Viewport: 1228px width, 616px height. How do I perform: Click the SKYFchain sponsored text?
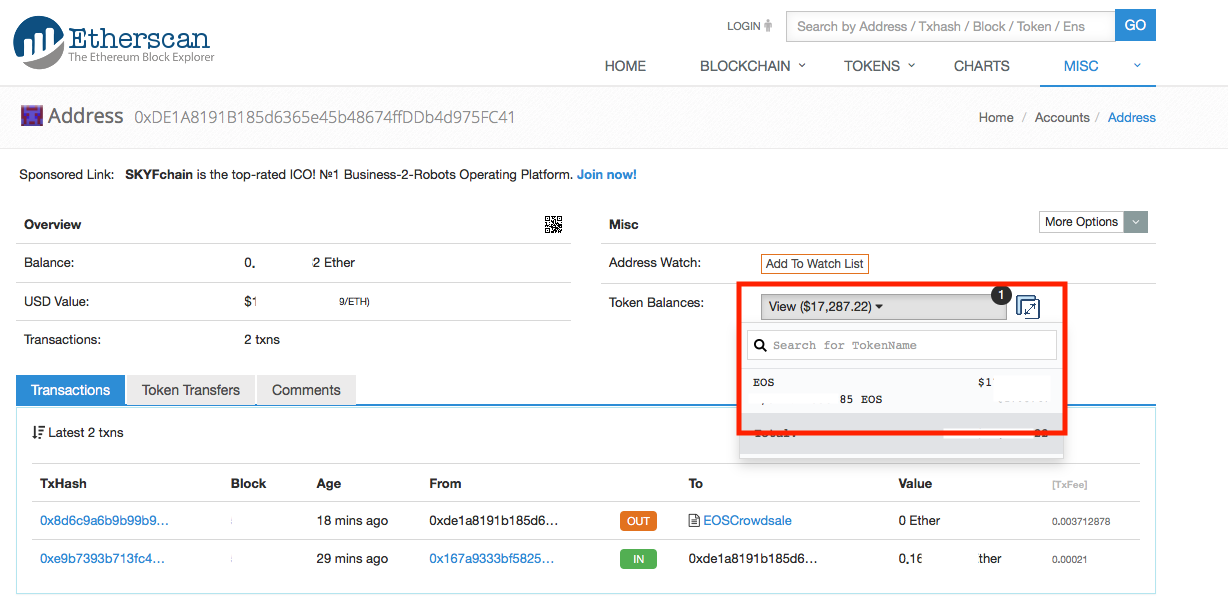[x=159, y=174]
